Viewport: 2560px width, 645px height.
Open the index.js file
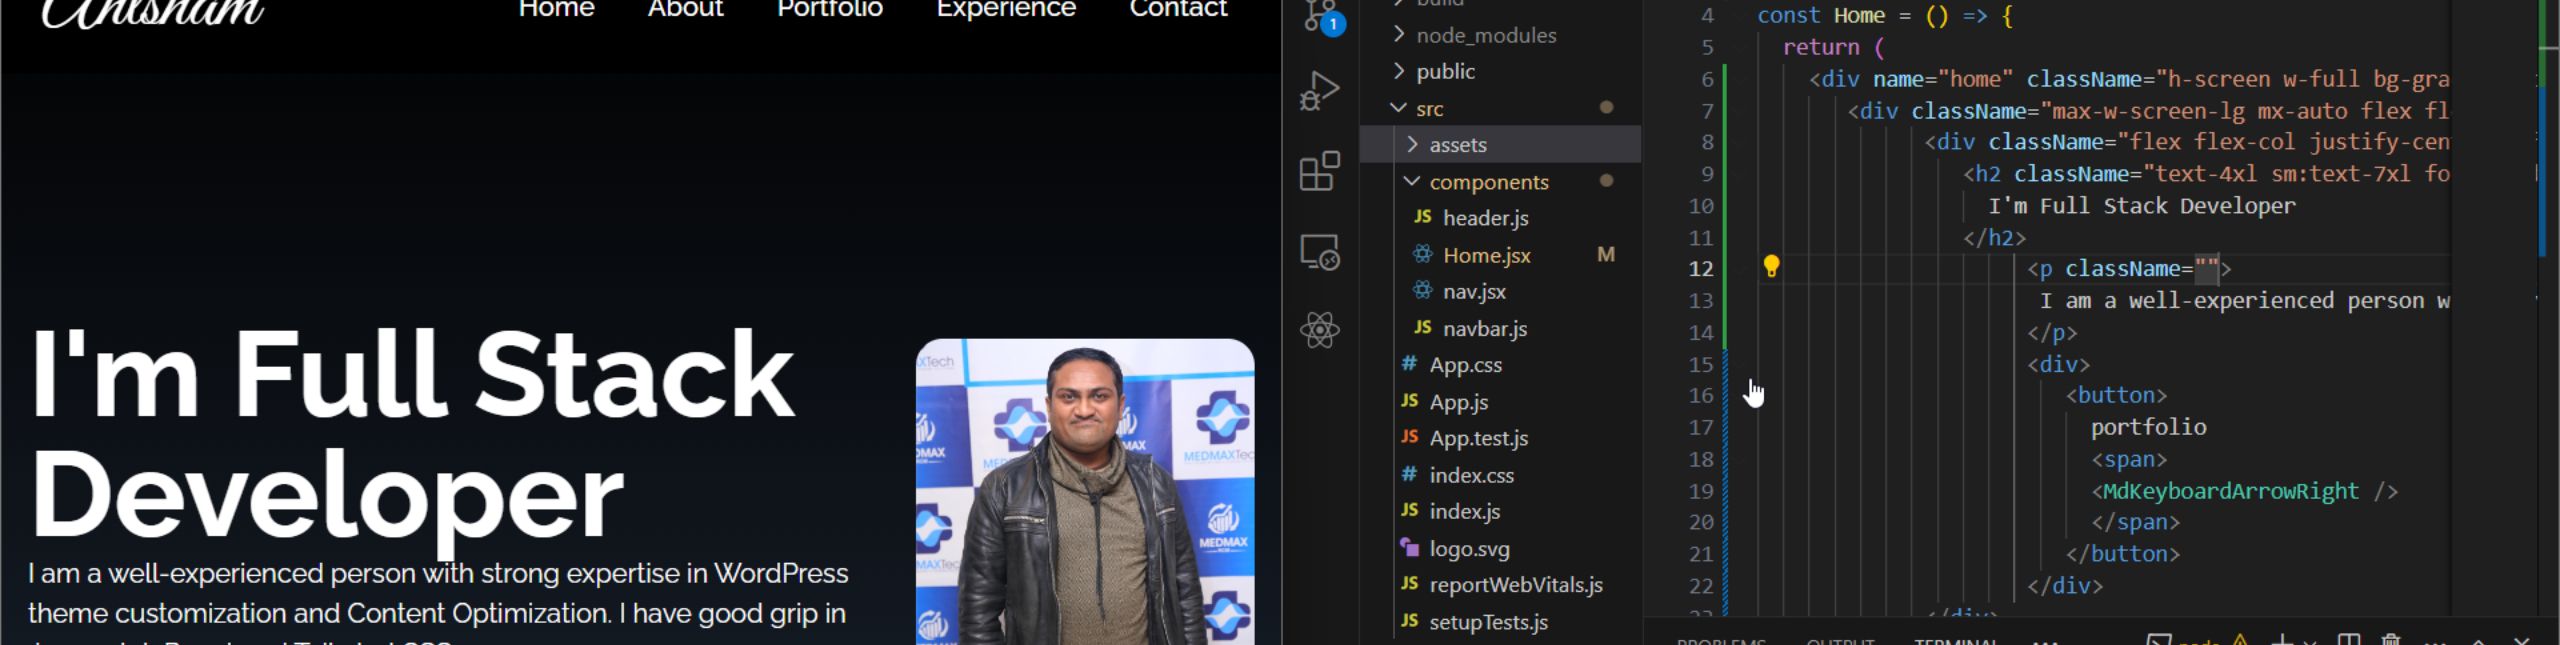click(x=1464, y=511)
